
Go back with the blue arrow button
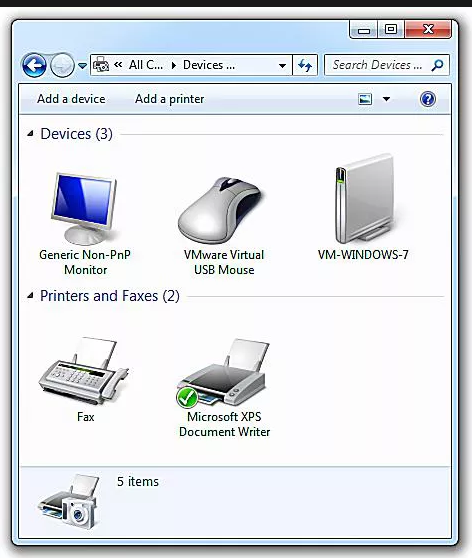click(34, 65)
